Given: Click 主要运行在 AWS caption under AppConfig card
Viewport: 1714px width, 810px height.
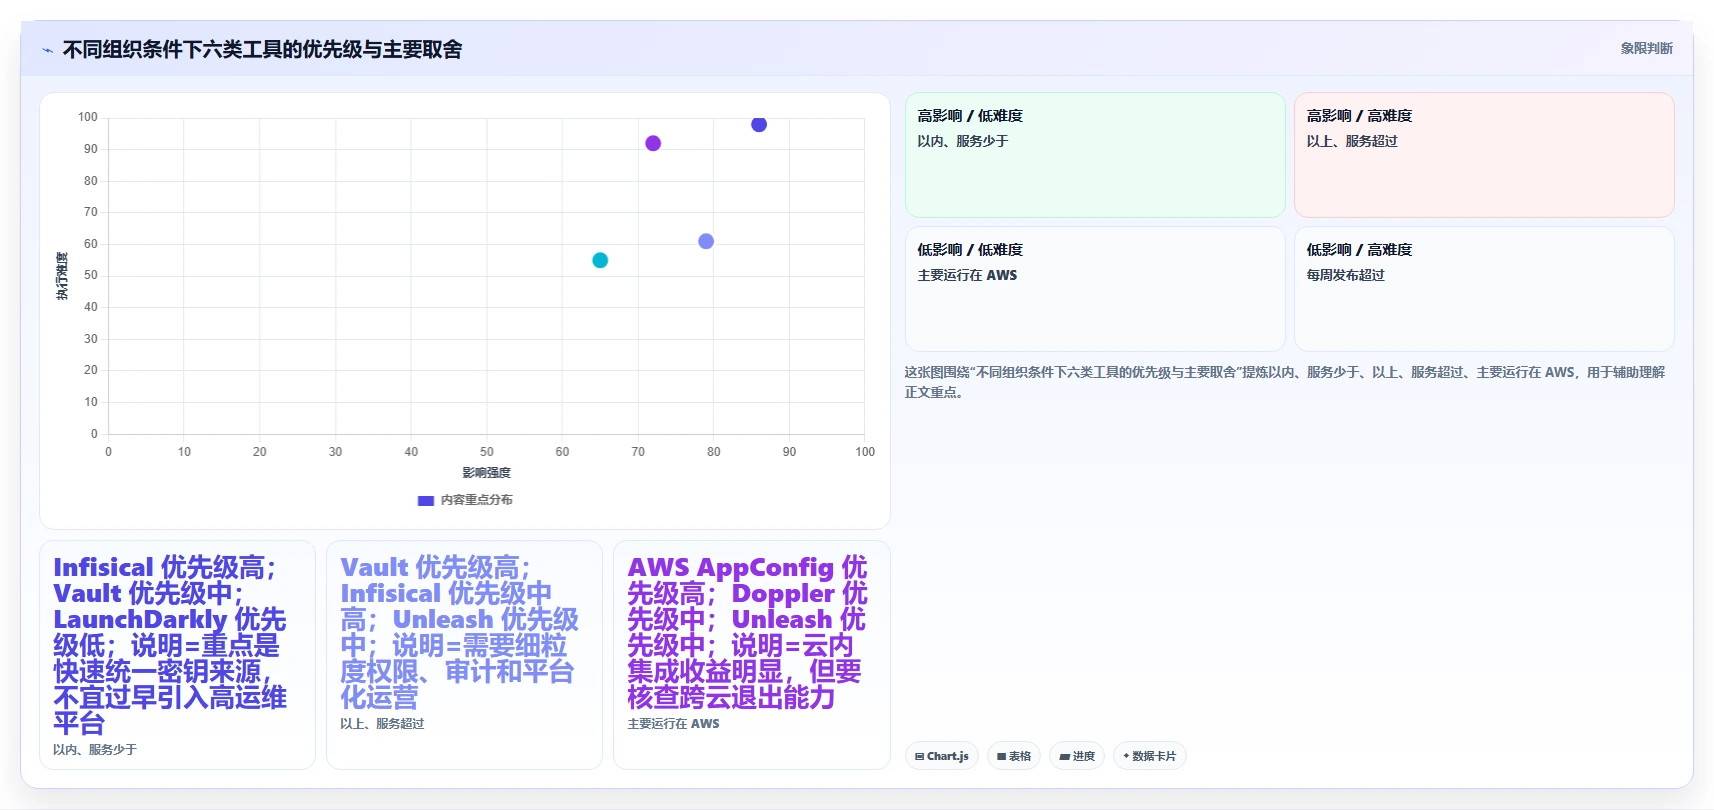Looking at the screenshot, I should [x=673, y=723].
